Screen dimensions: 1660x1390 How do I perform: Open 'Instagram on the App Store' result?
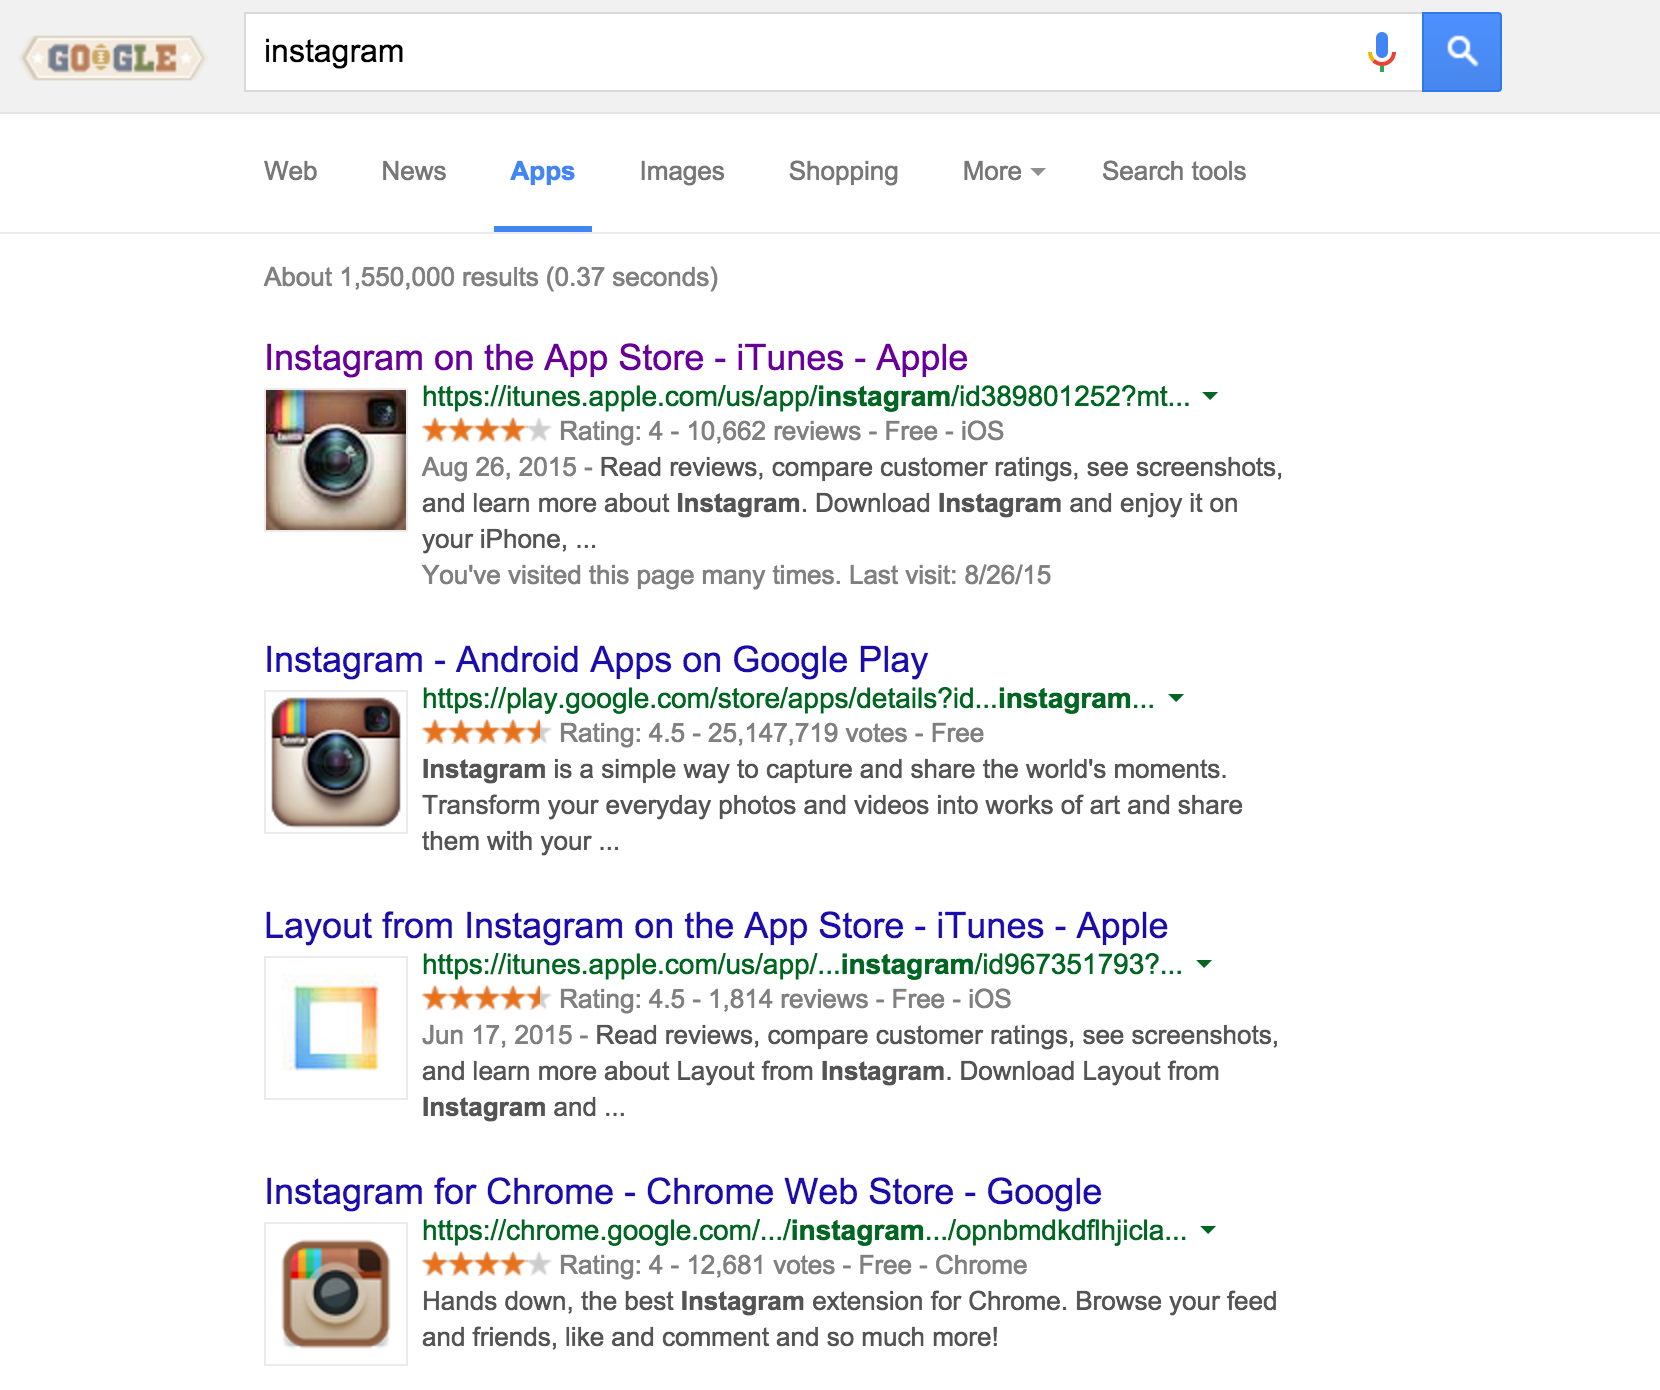[616, 358]
